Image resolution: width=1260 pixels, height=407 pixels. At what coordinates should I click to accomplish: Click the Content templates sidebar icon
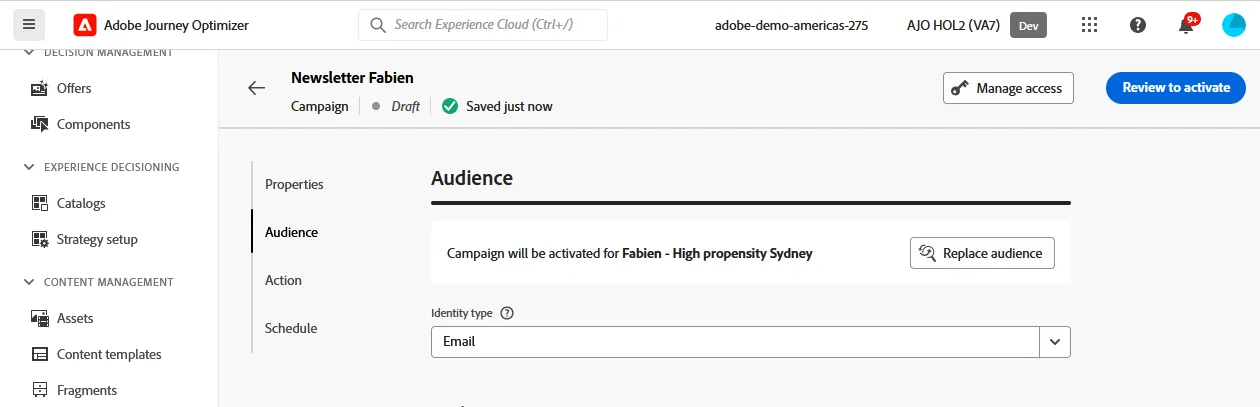pyautogui.click(x=40, y=354)
